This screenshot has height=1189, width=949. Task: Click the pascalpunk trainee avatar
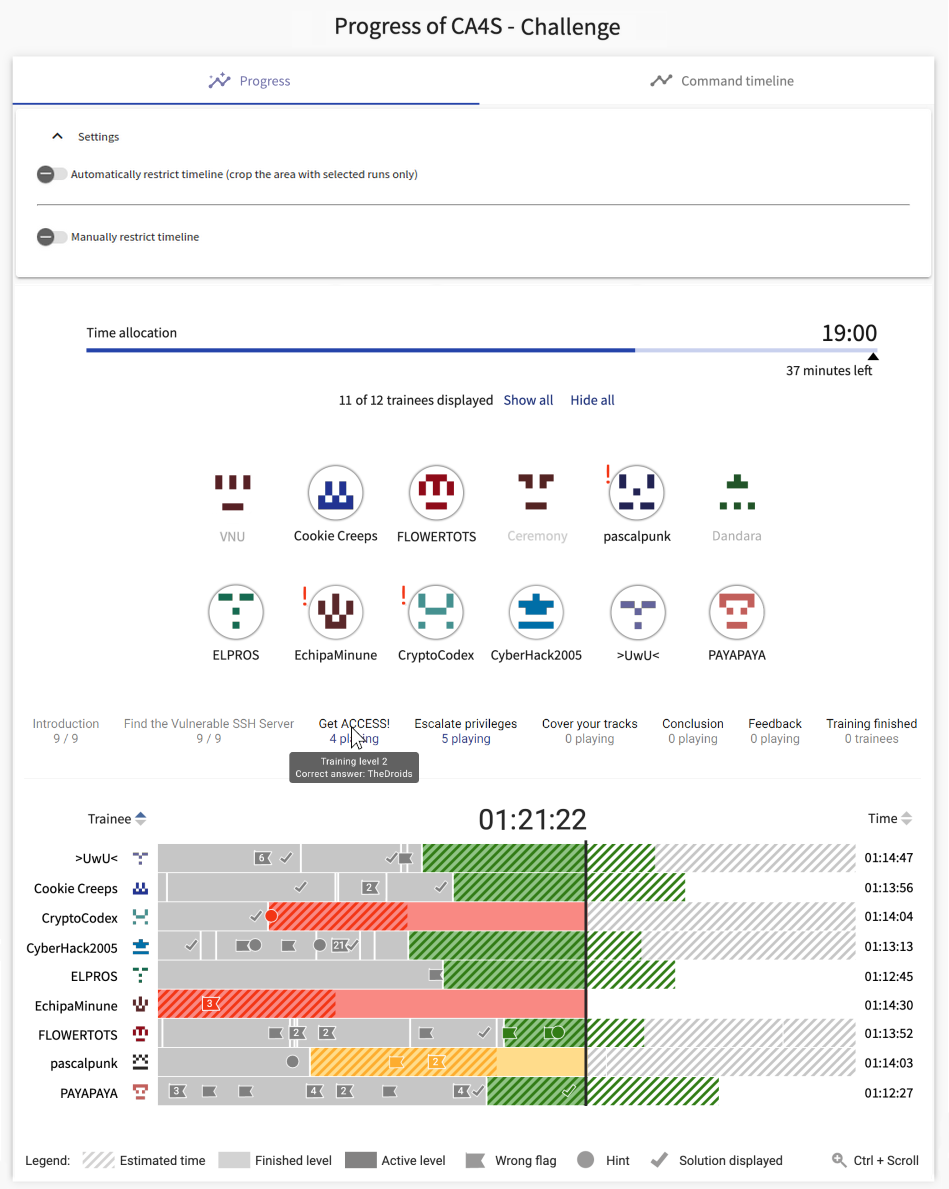pos(637,493)
